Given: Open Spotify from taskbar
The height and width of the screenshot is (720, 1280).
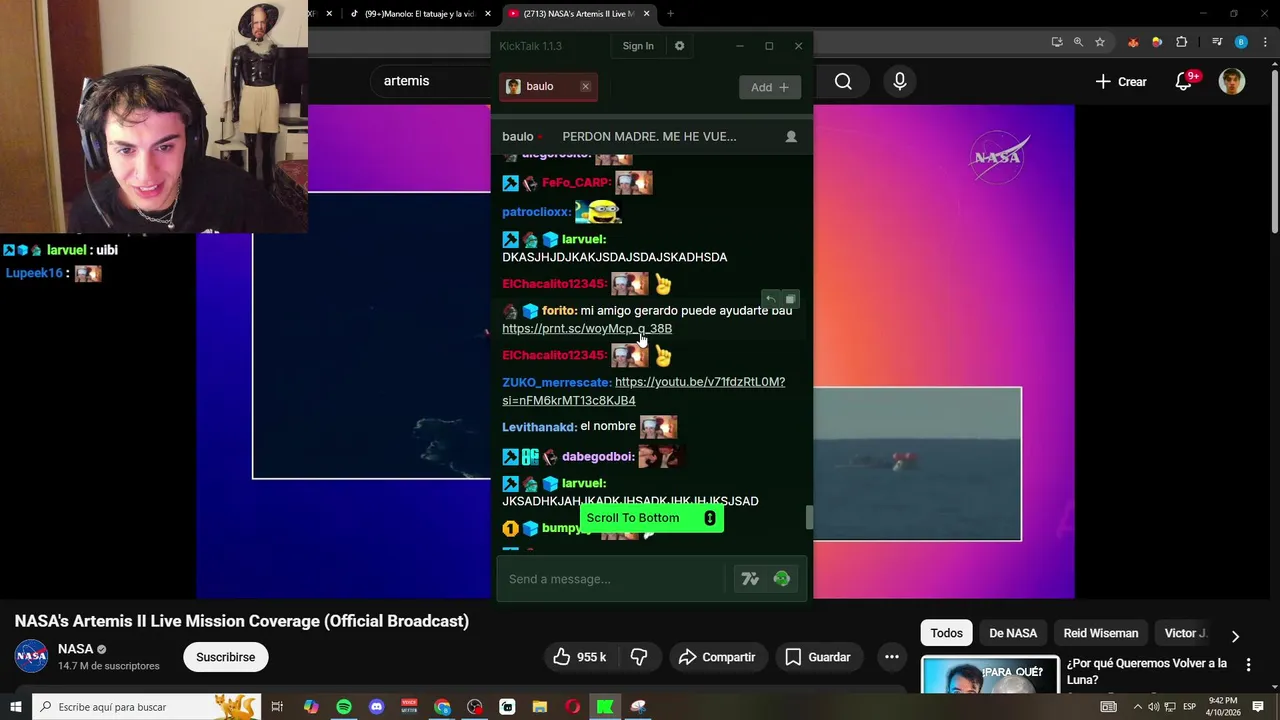Looking at the screenshot, I should click(344, 707).
